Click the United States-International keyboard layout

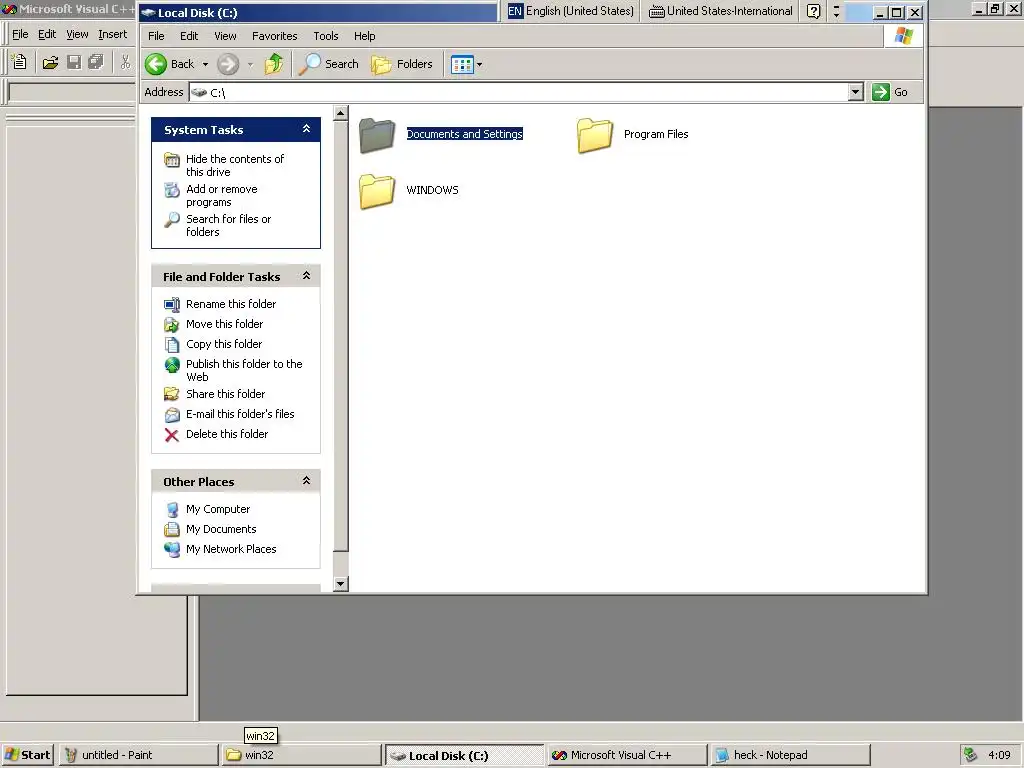(721, 11)
